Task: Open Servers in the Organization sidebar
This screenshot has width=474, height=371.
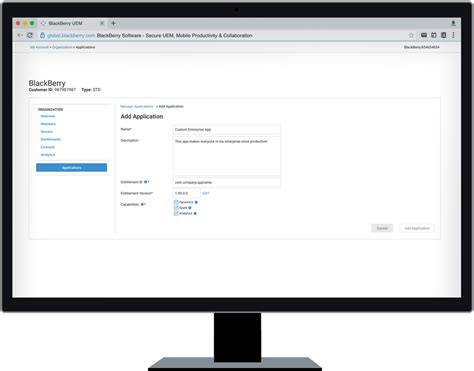Action: tap(47, 132)
